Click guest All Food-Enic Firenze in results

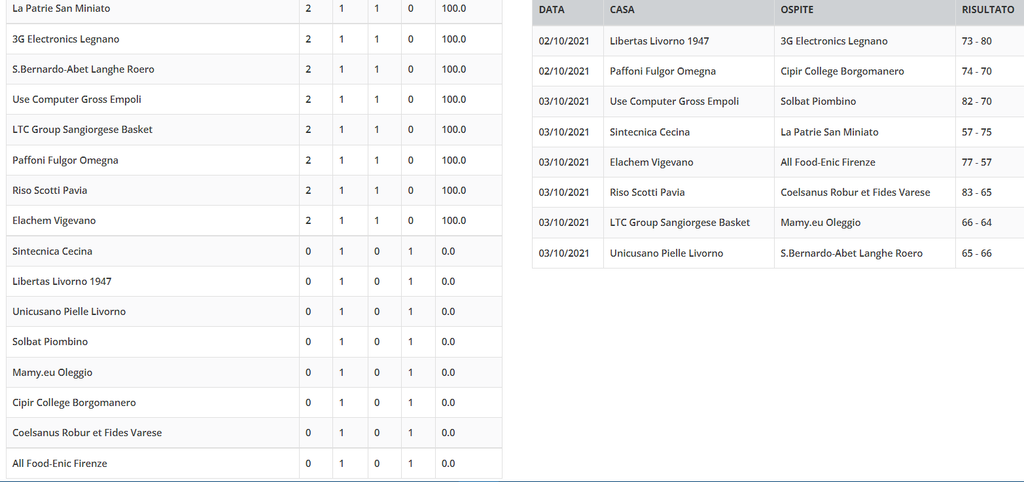pos(828,162)
